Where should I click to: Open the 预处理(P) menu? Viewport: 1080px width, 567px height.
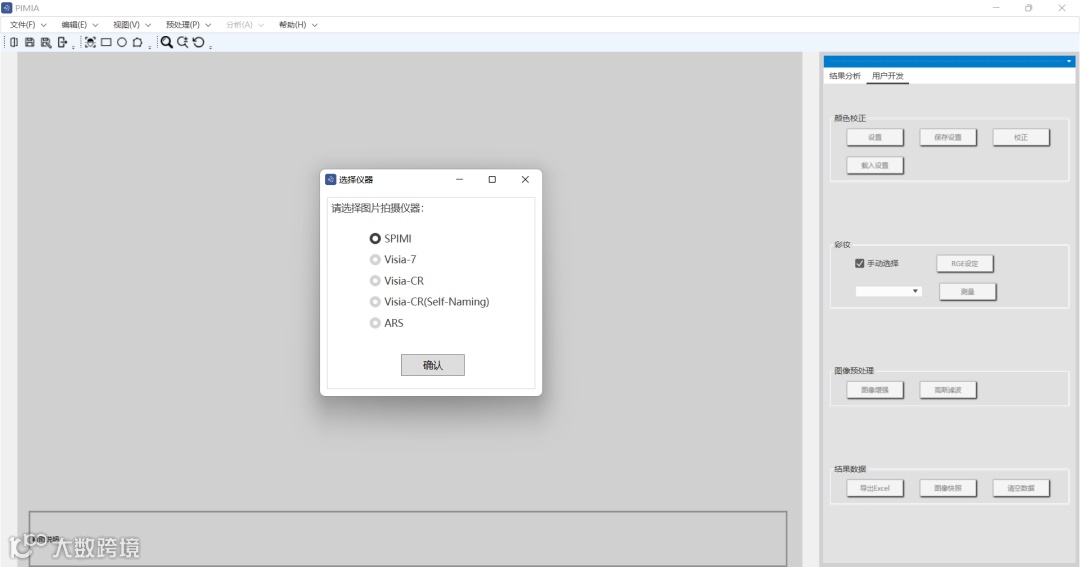pyautogui.click(x=188, y=25)
